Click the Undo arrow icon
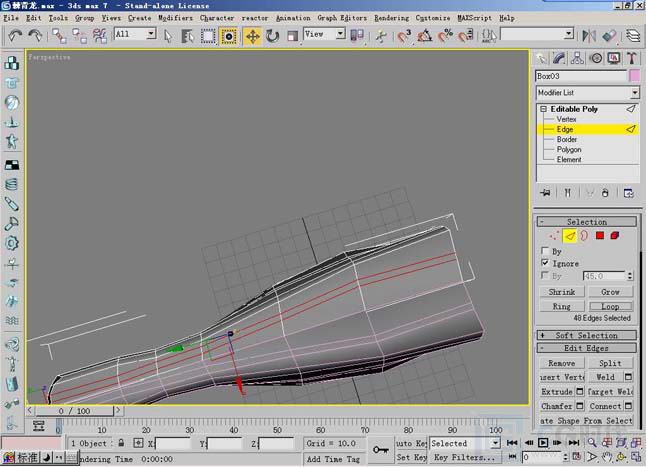 16,36
